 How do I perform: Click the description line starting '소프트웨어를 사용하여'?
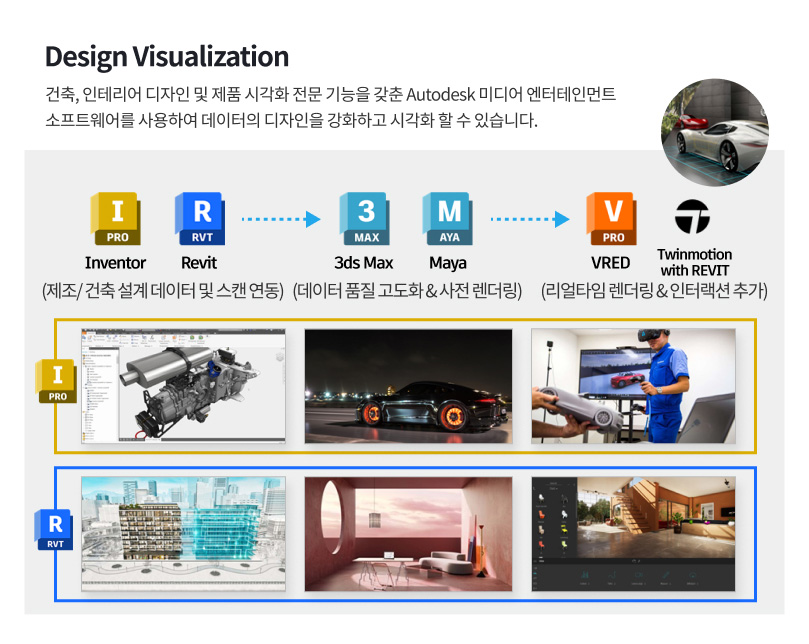click(x=291, y=120)
